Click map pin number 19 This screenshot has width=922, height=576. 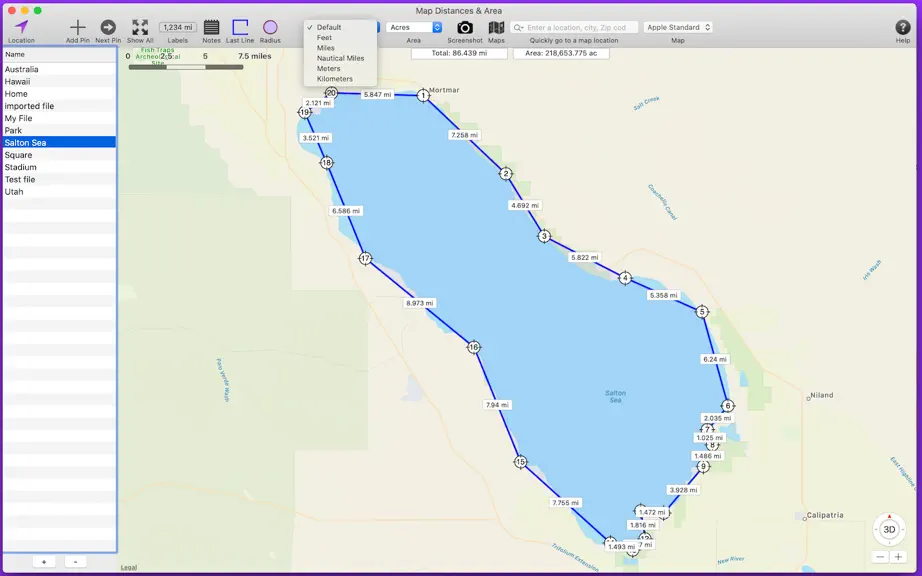tap(305, 112)
